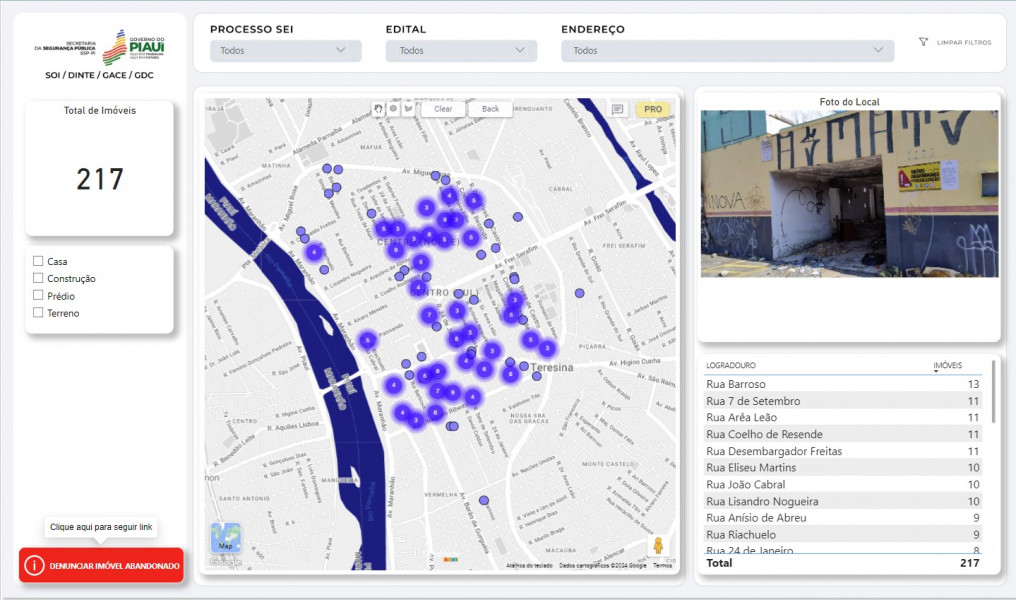Click the Clear button on map
The image size is (1016, 600).
[443, 109]
